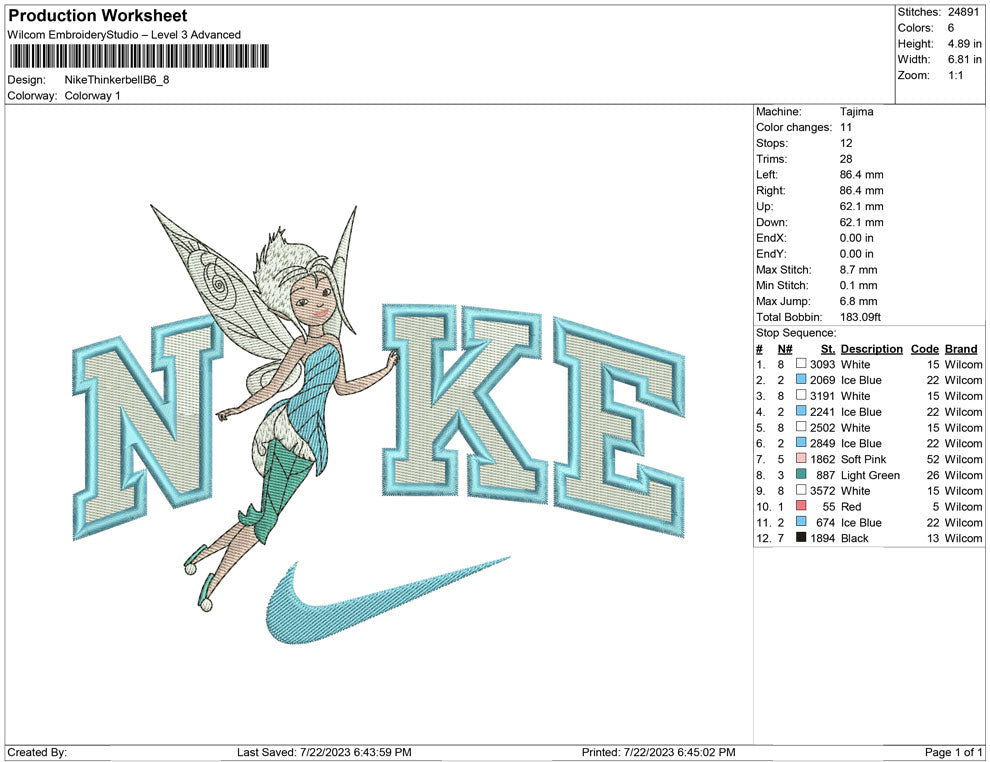Viewport: 990px width, 762px height.
Task: Click the 'Created By:' footer label
Action: click(x=37, y=752)
